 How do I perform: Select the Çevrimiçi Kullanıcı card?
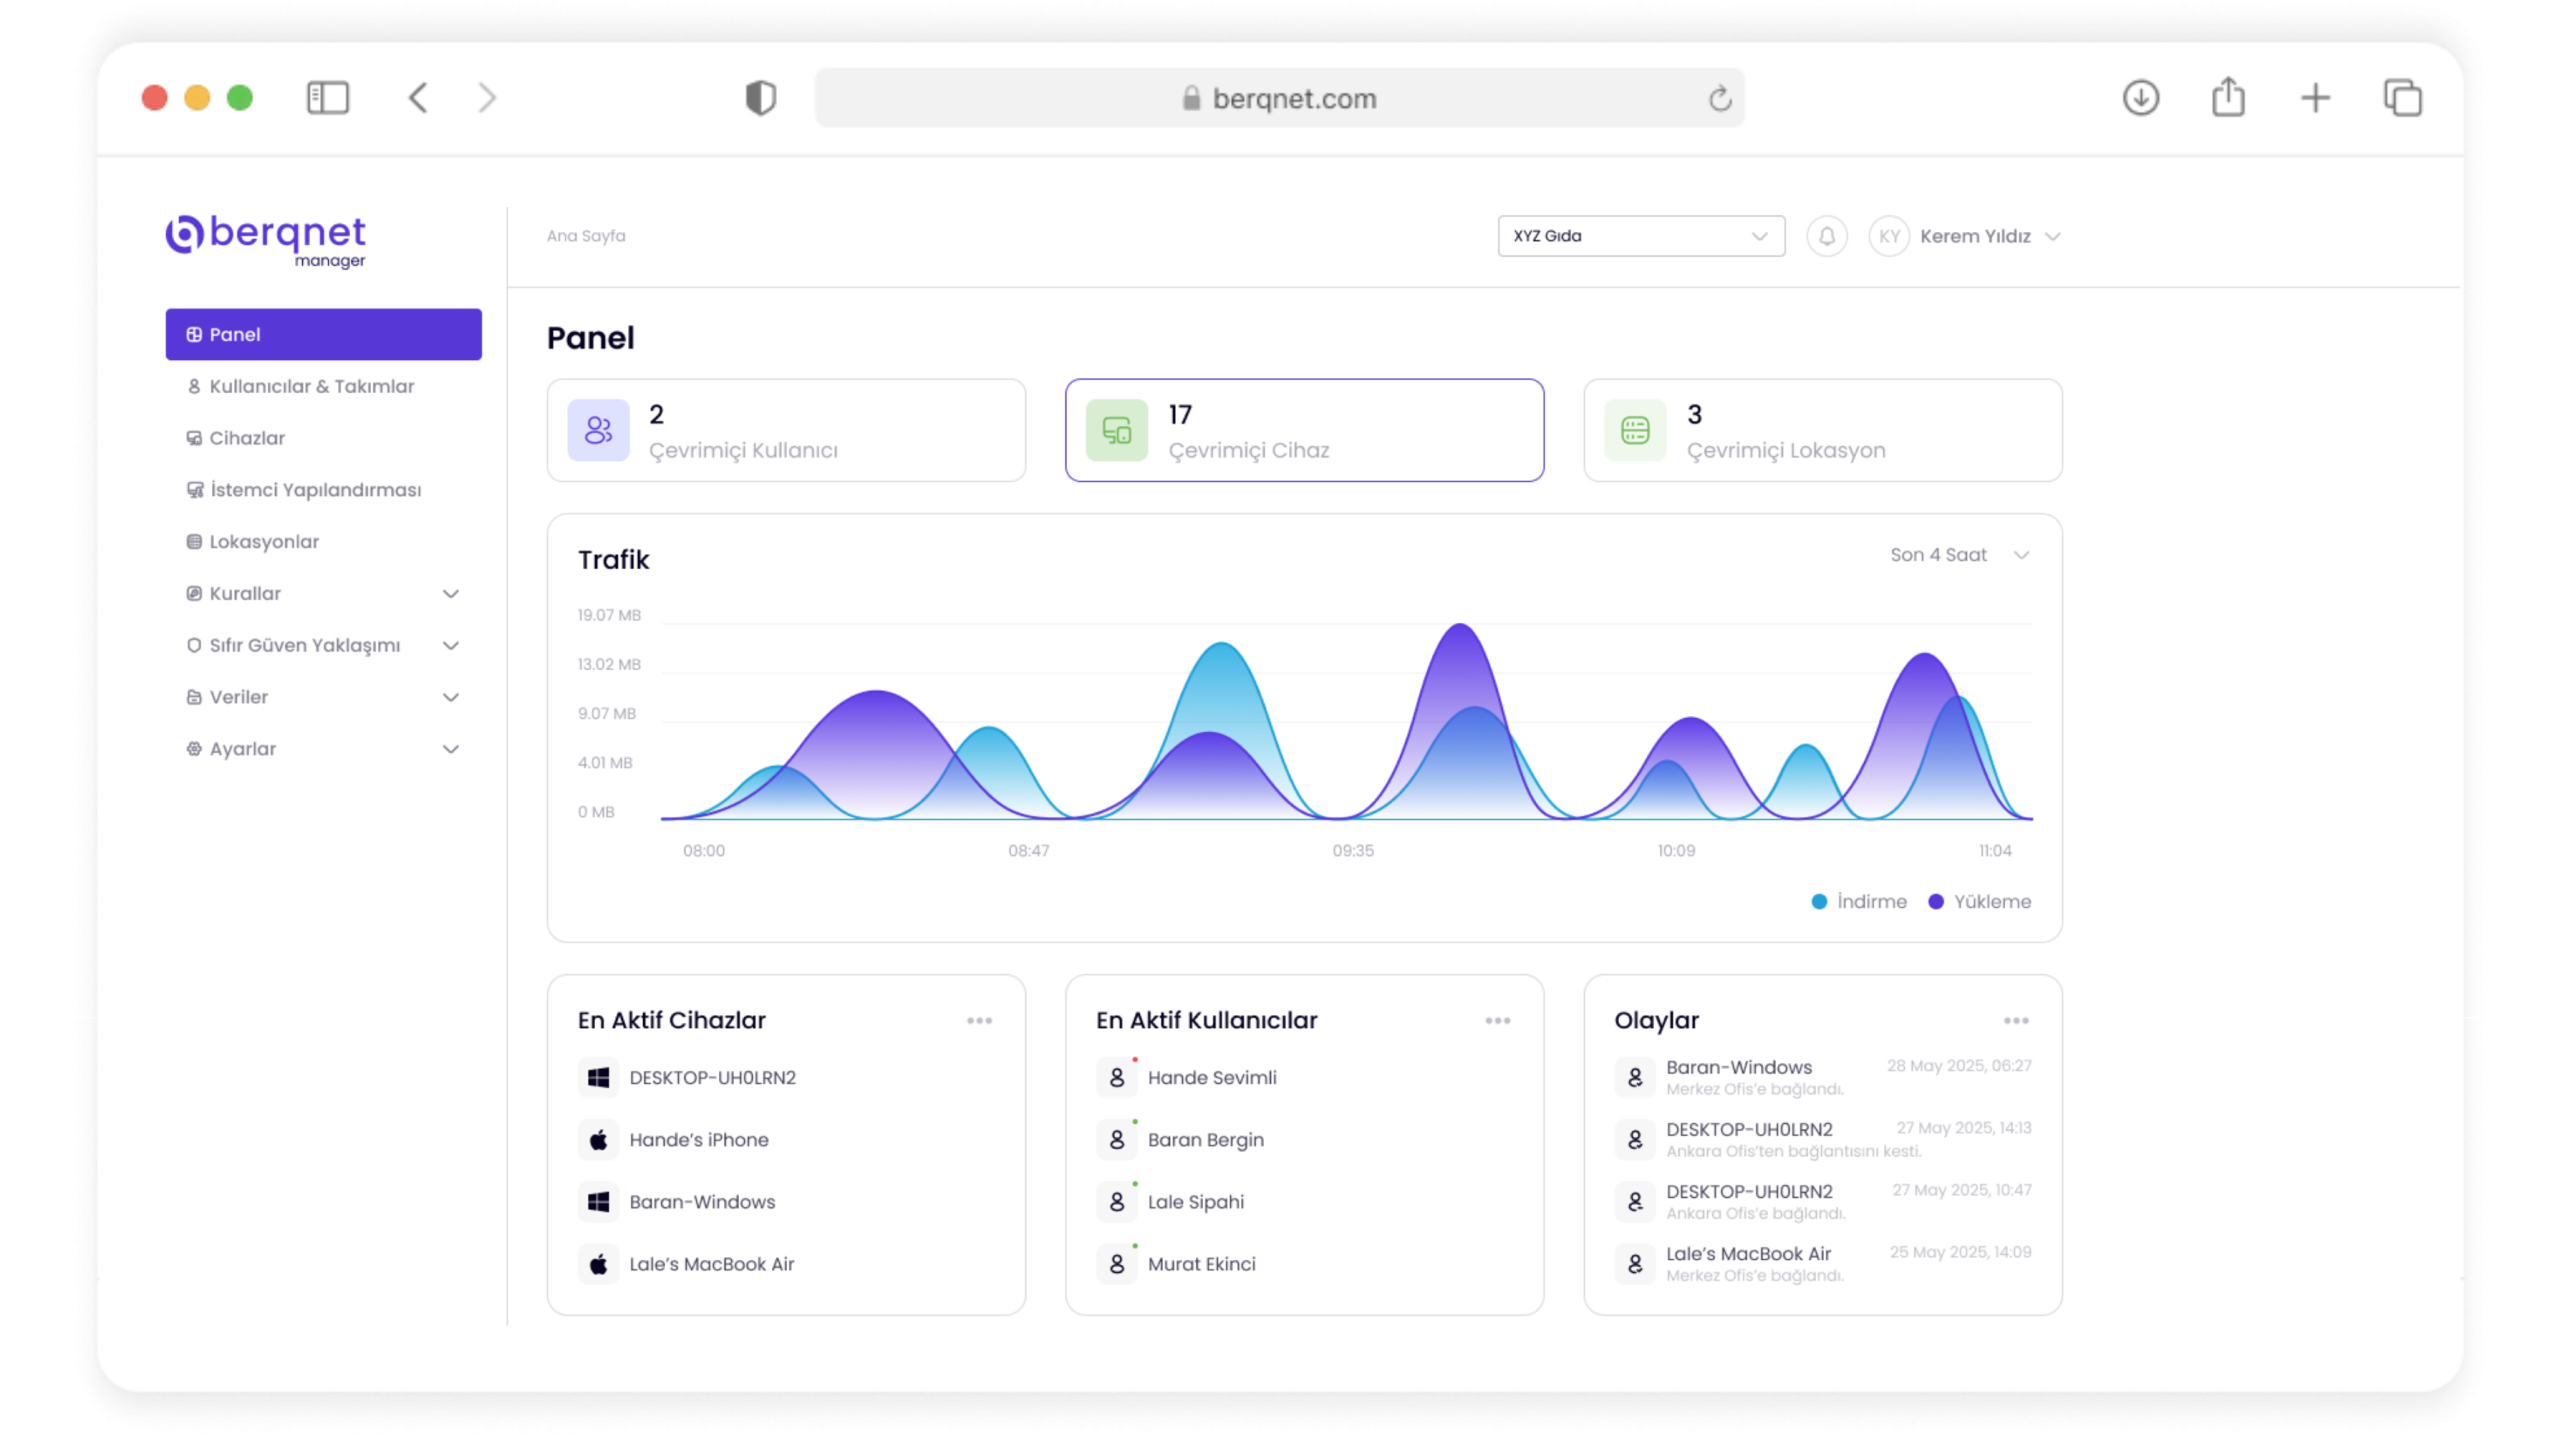[785, 430]
